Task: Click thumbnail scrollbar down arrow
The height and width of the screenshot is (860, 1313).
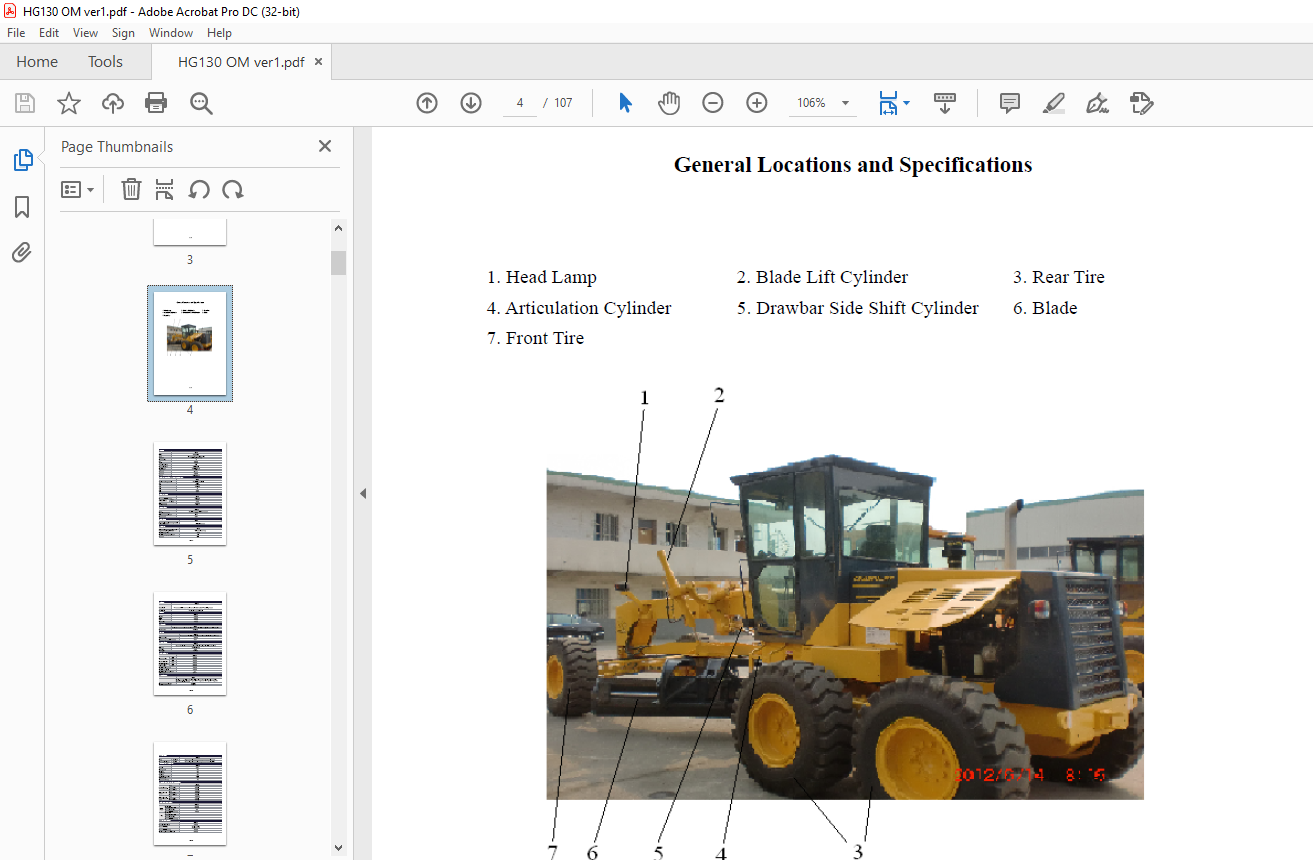Action: pos(338,848)
